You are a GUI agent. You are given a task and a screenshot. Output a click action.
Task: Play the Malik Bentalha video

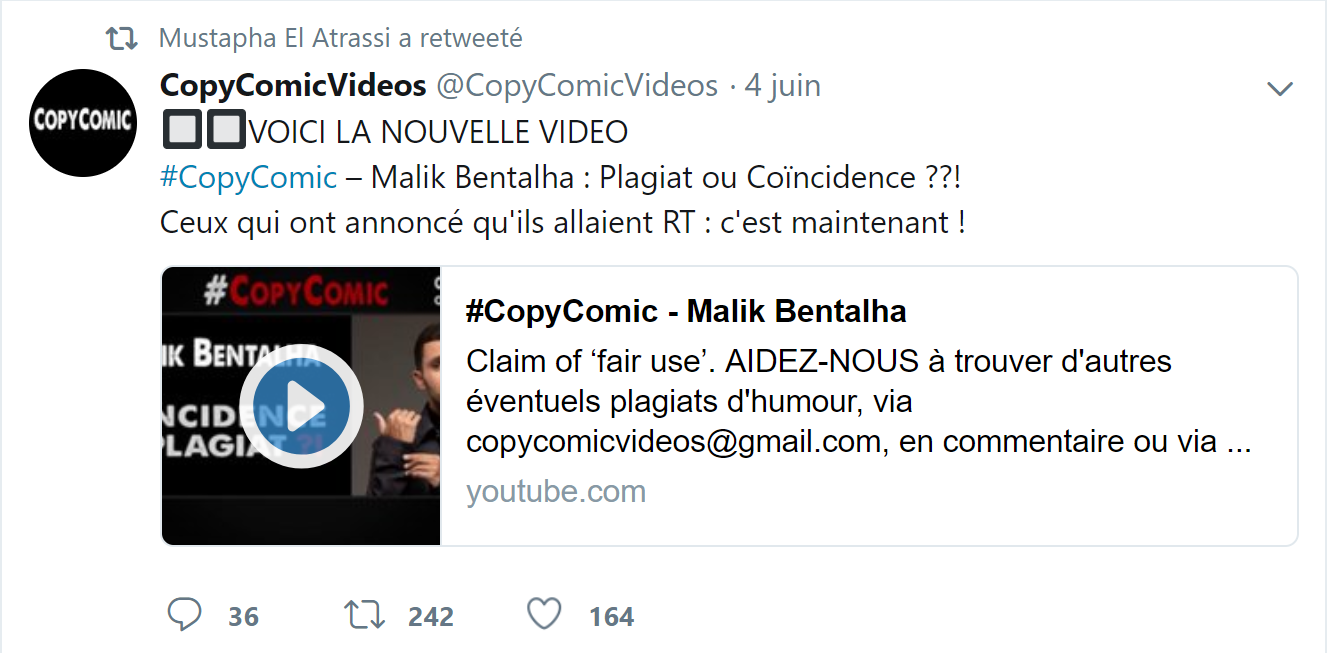pos(301,406)
